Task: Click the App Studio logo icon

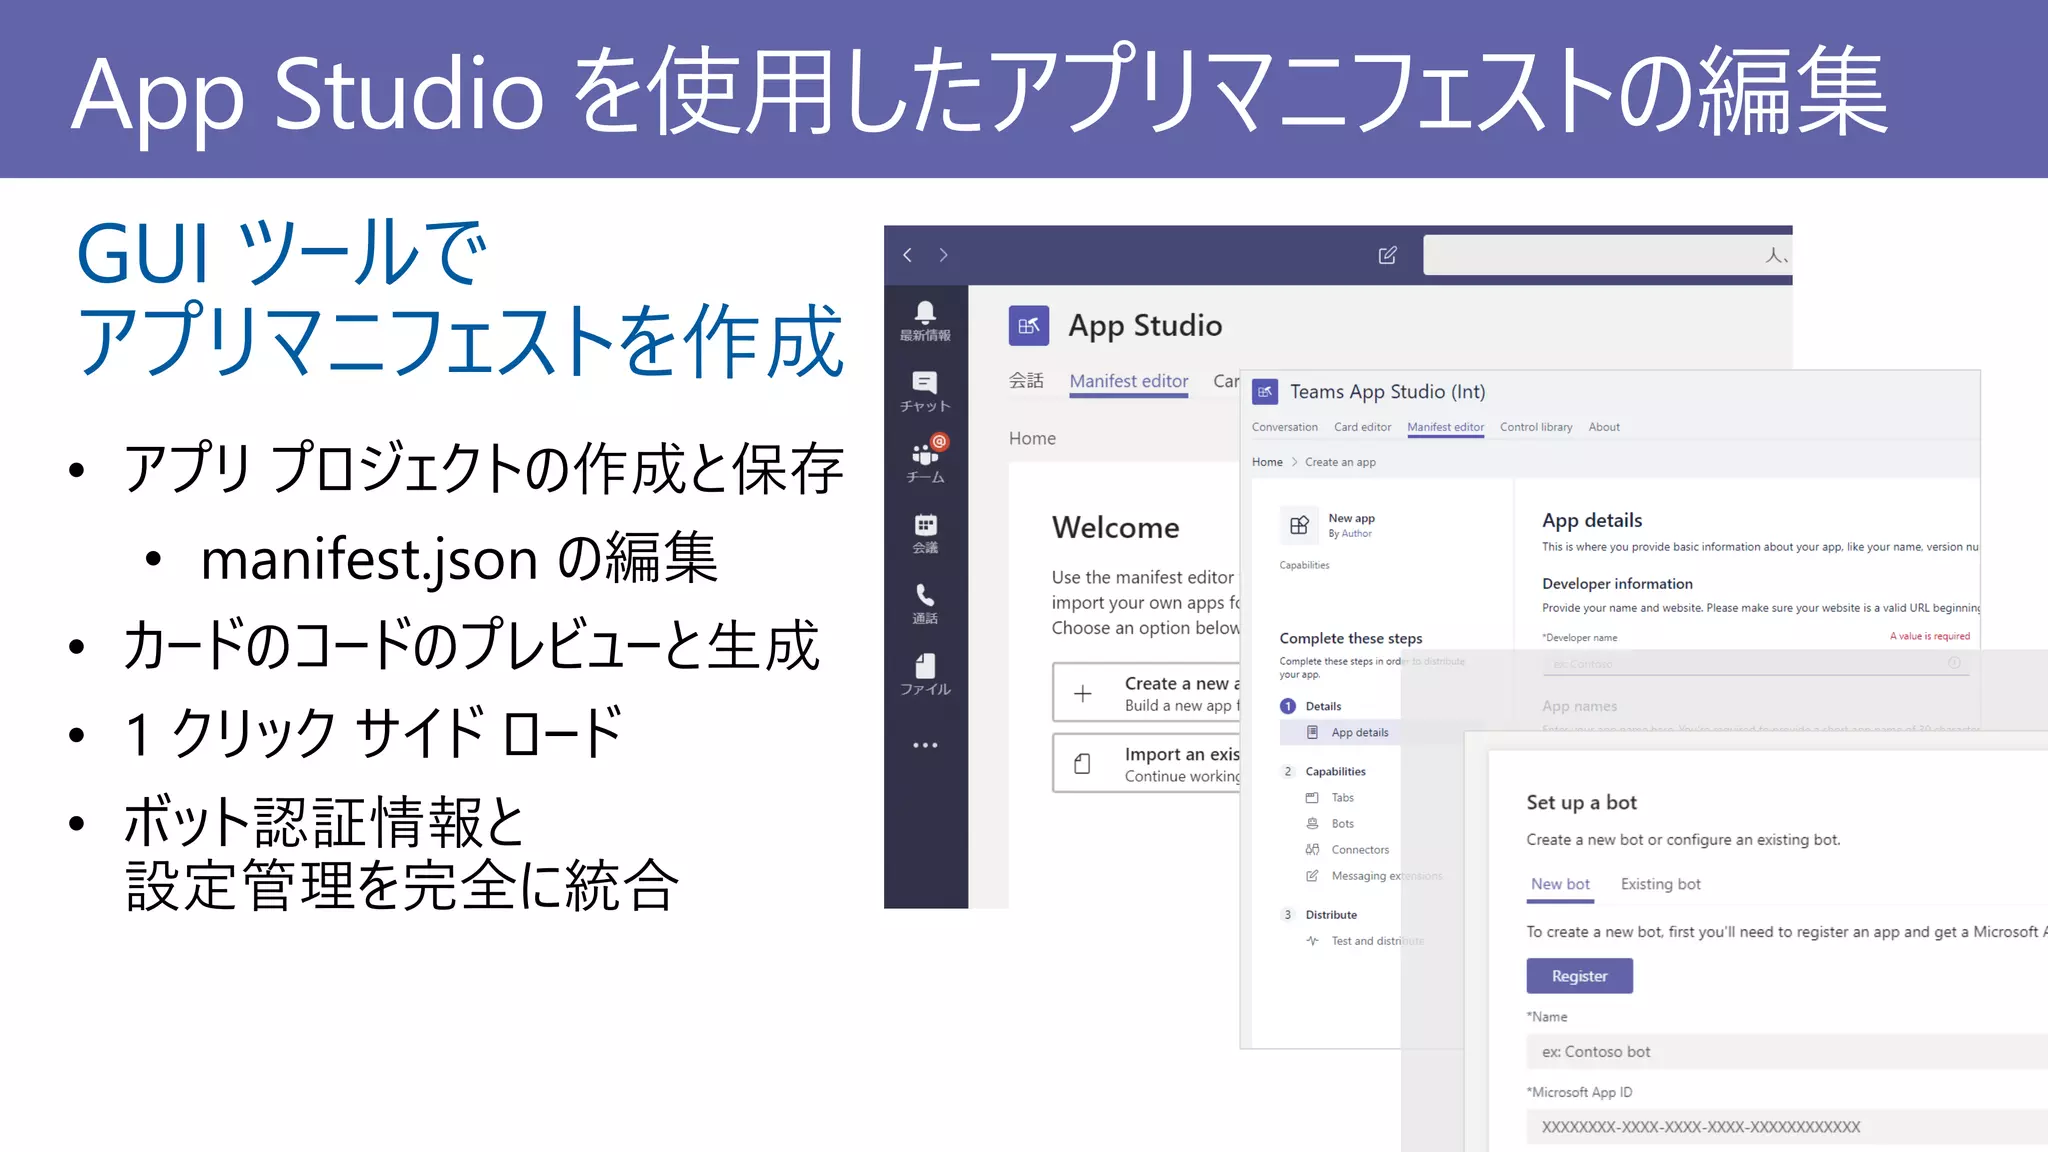Action: [1028, 325]
